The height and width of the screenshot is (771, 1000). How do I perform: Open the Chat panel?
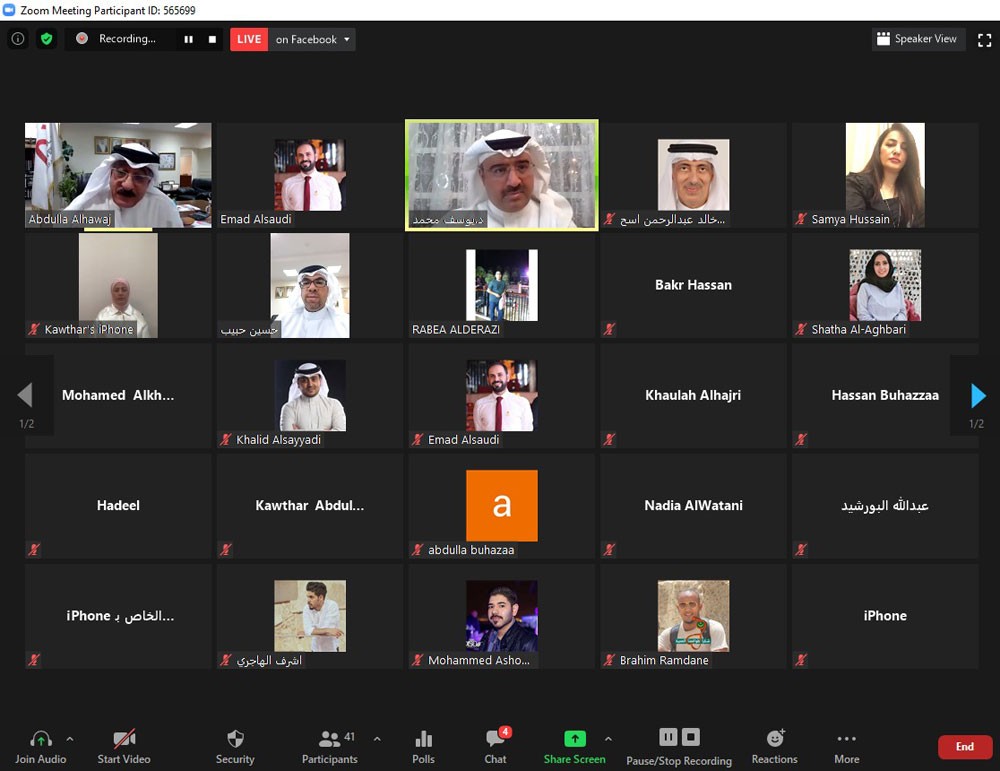[496, 746]
